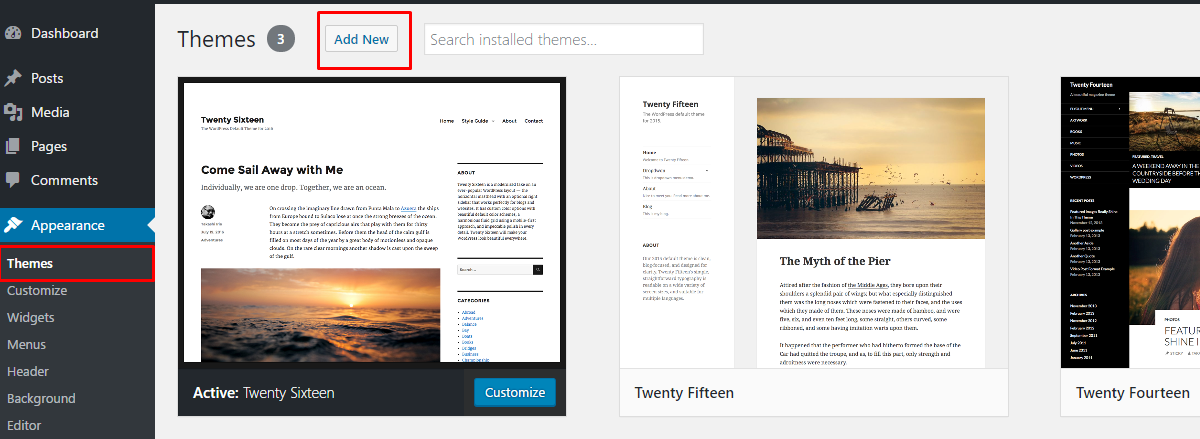
Task: Open the theme Editor link
Action: (x=26, y=425)
